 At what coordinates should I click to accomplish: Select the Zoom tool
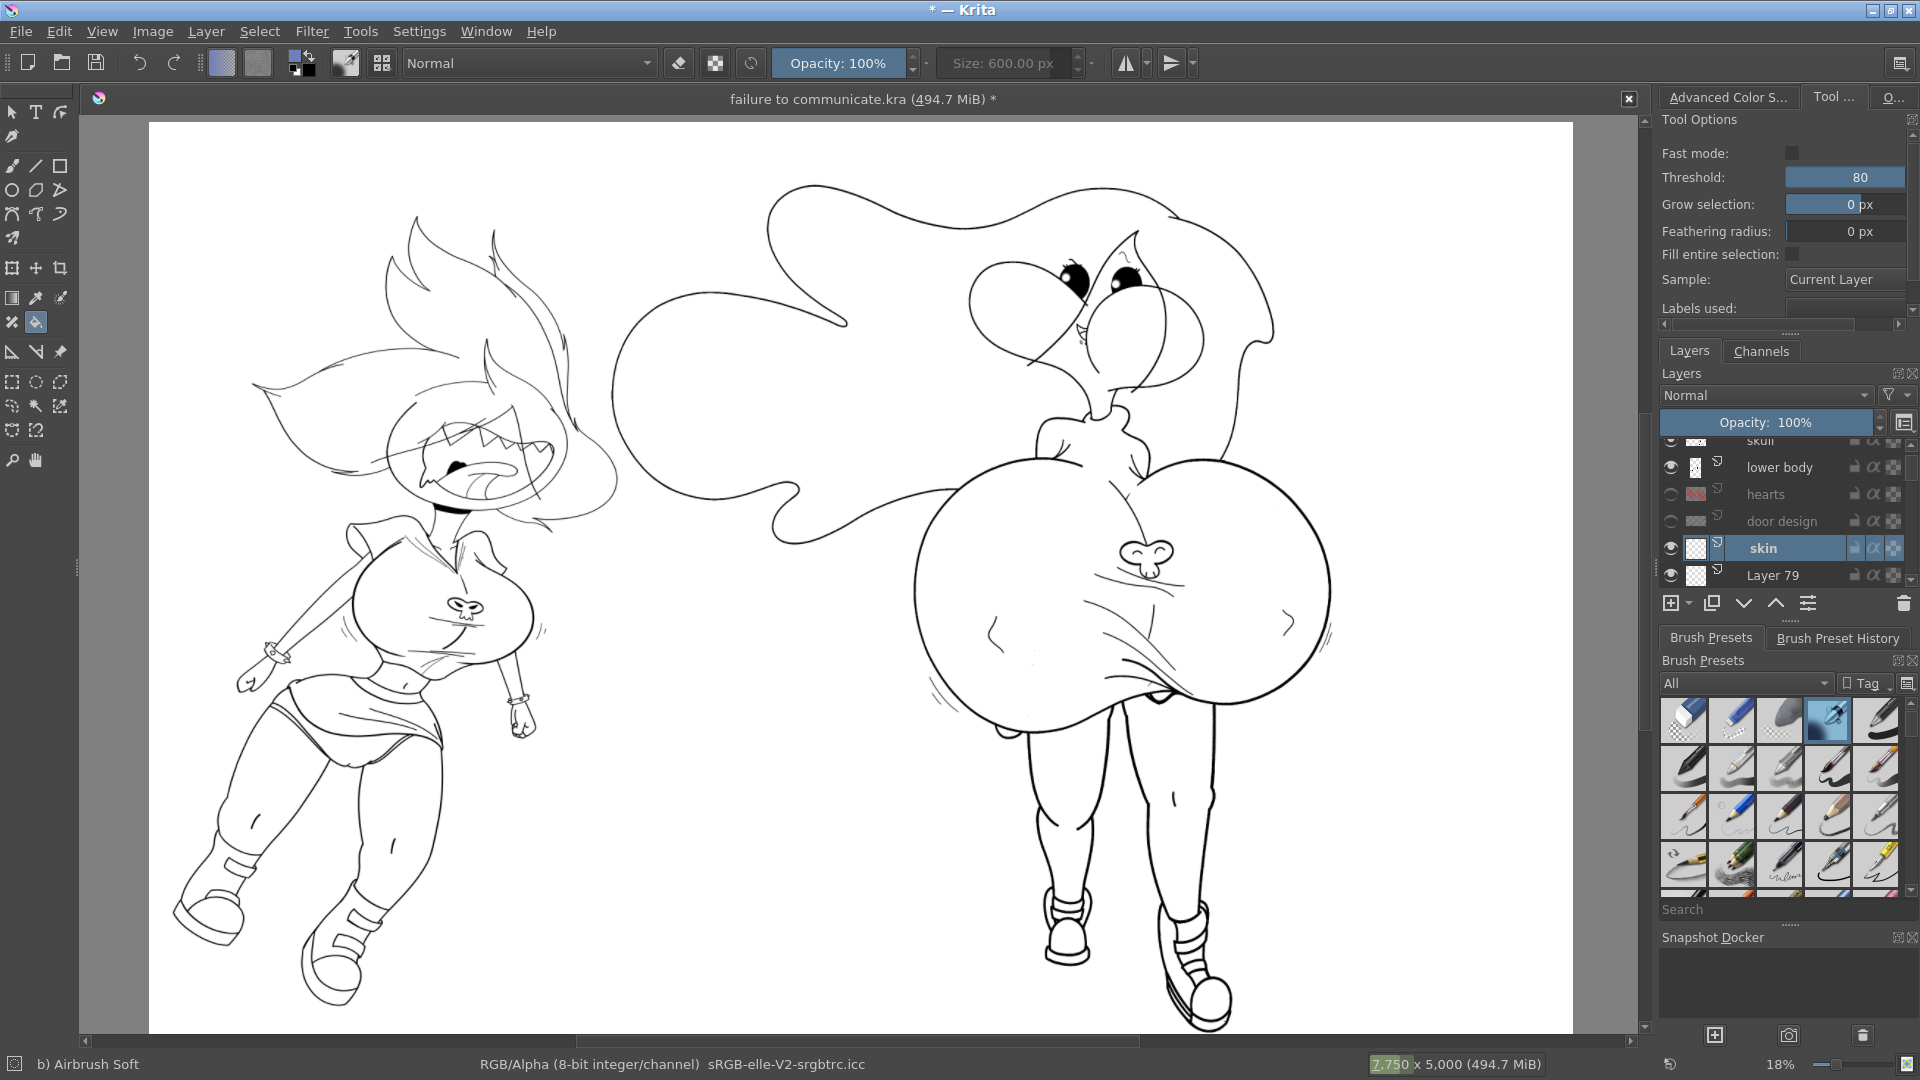[12, 460]
